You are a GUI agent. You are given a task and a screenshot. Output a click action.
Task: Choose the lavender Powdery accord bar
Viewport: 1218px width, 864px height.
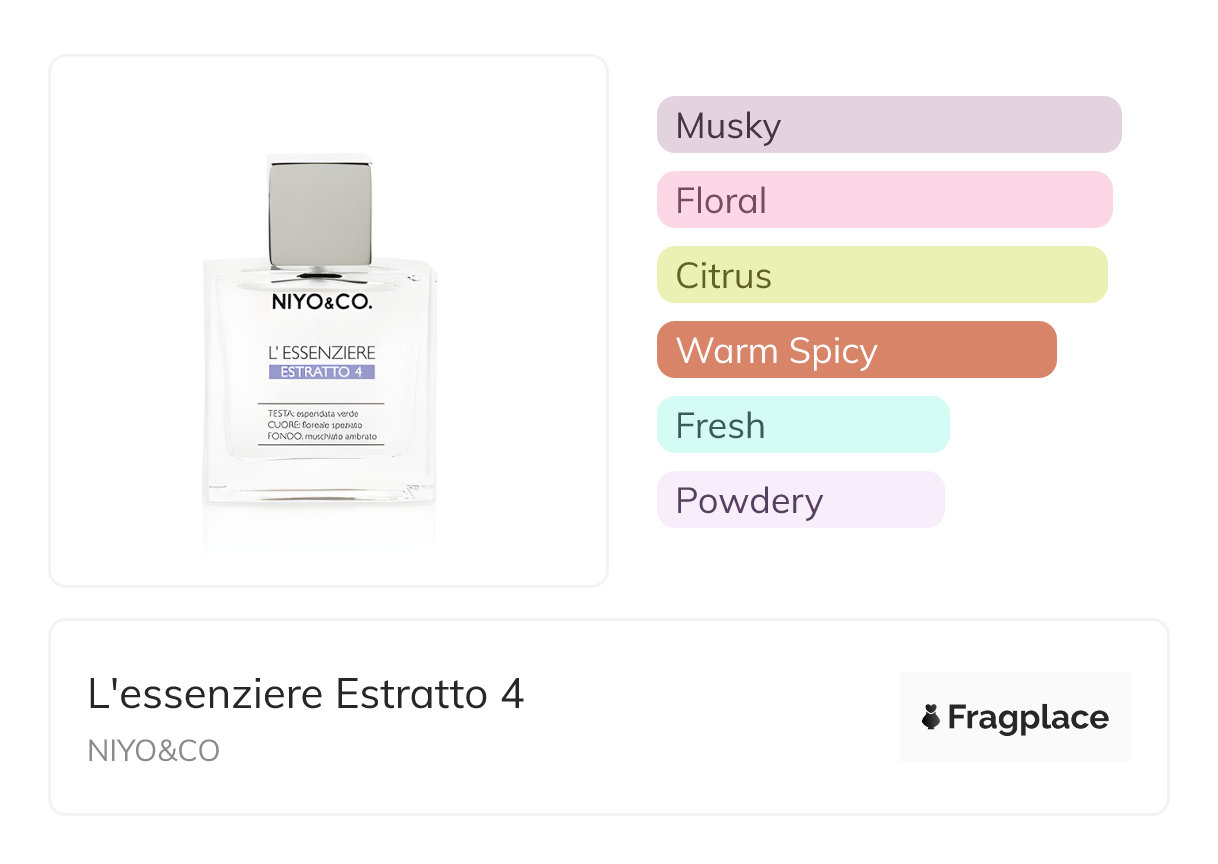coord(800,500)
